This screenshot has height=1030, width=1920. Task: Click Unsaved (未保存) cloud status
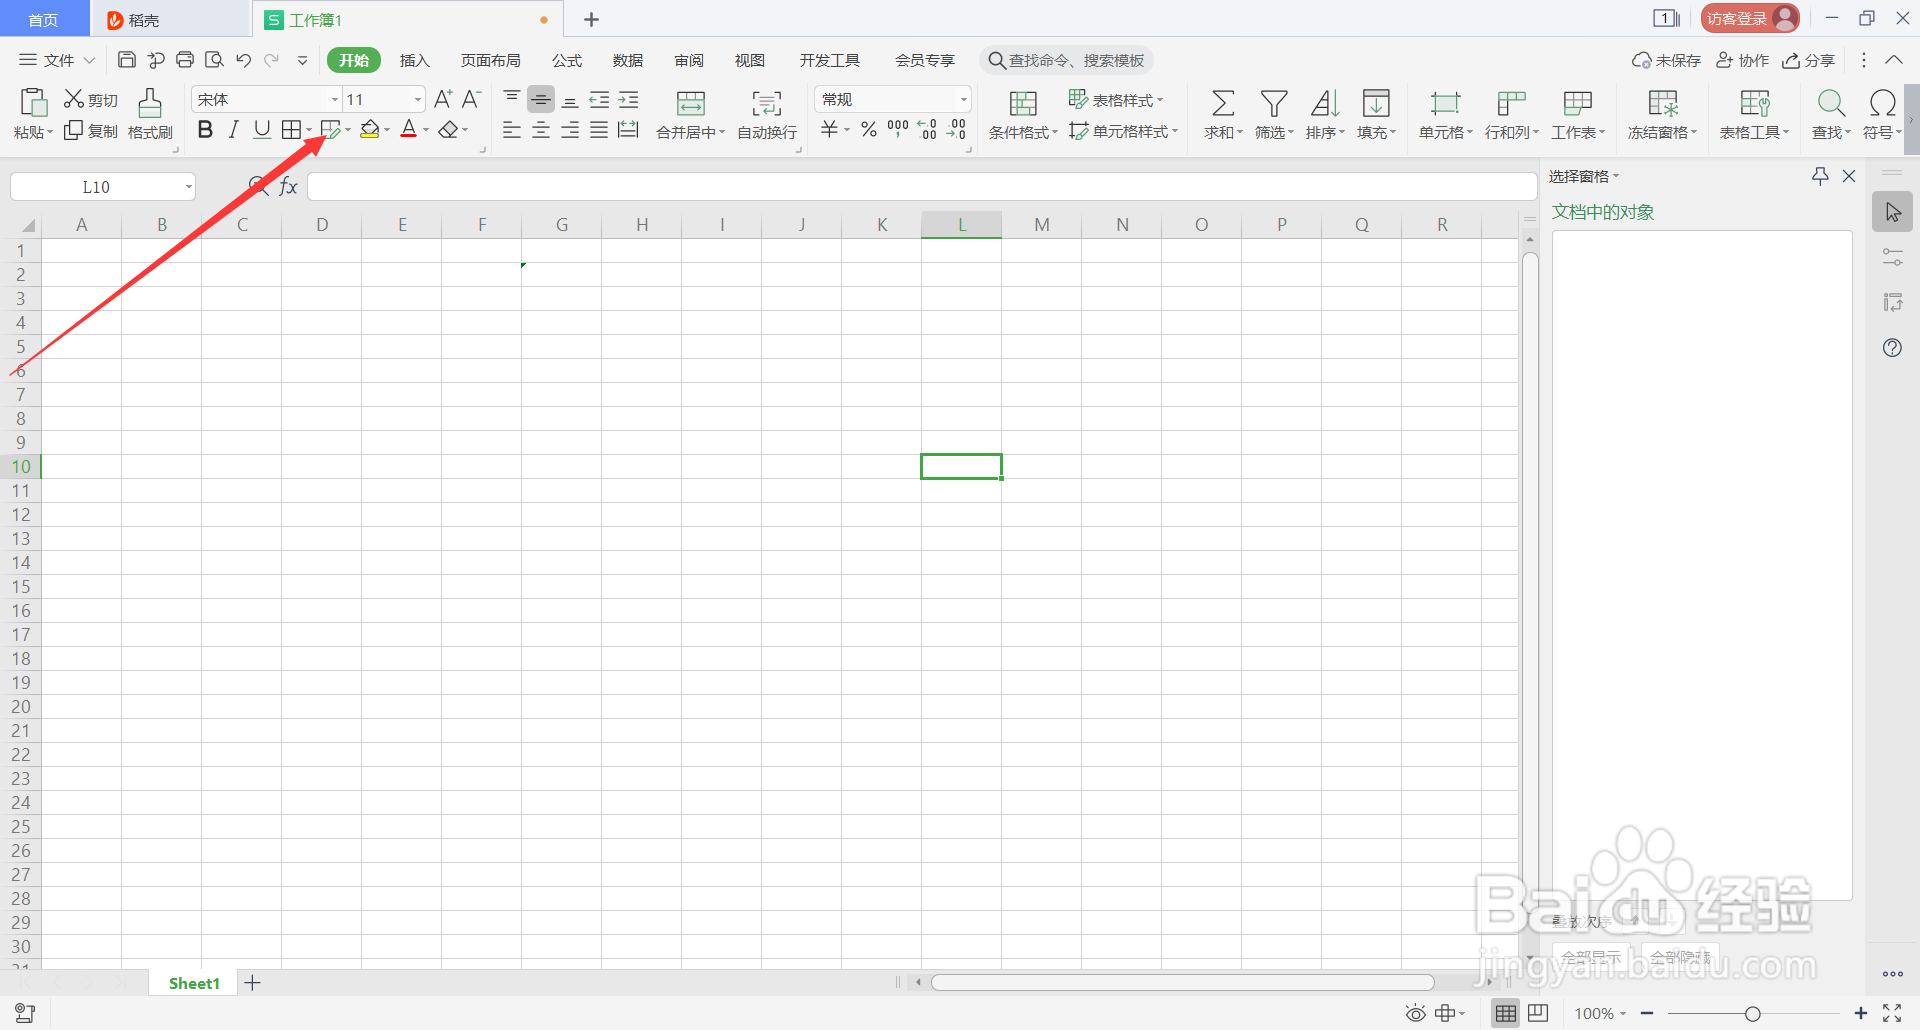pyautogui.click(x=1666, y=60)
